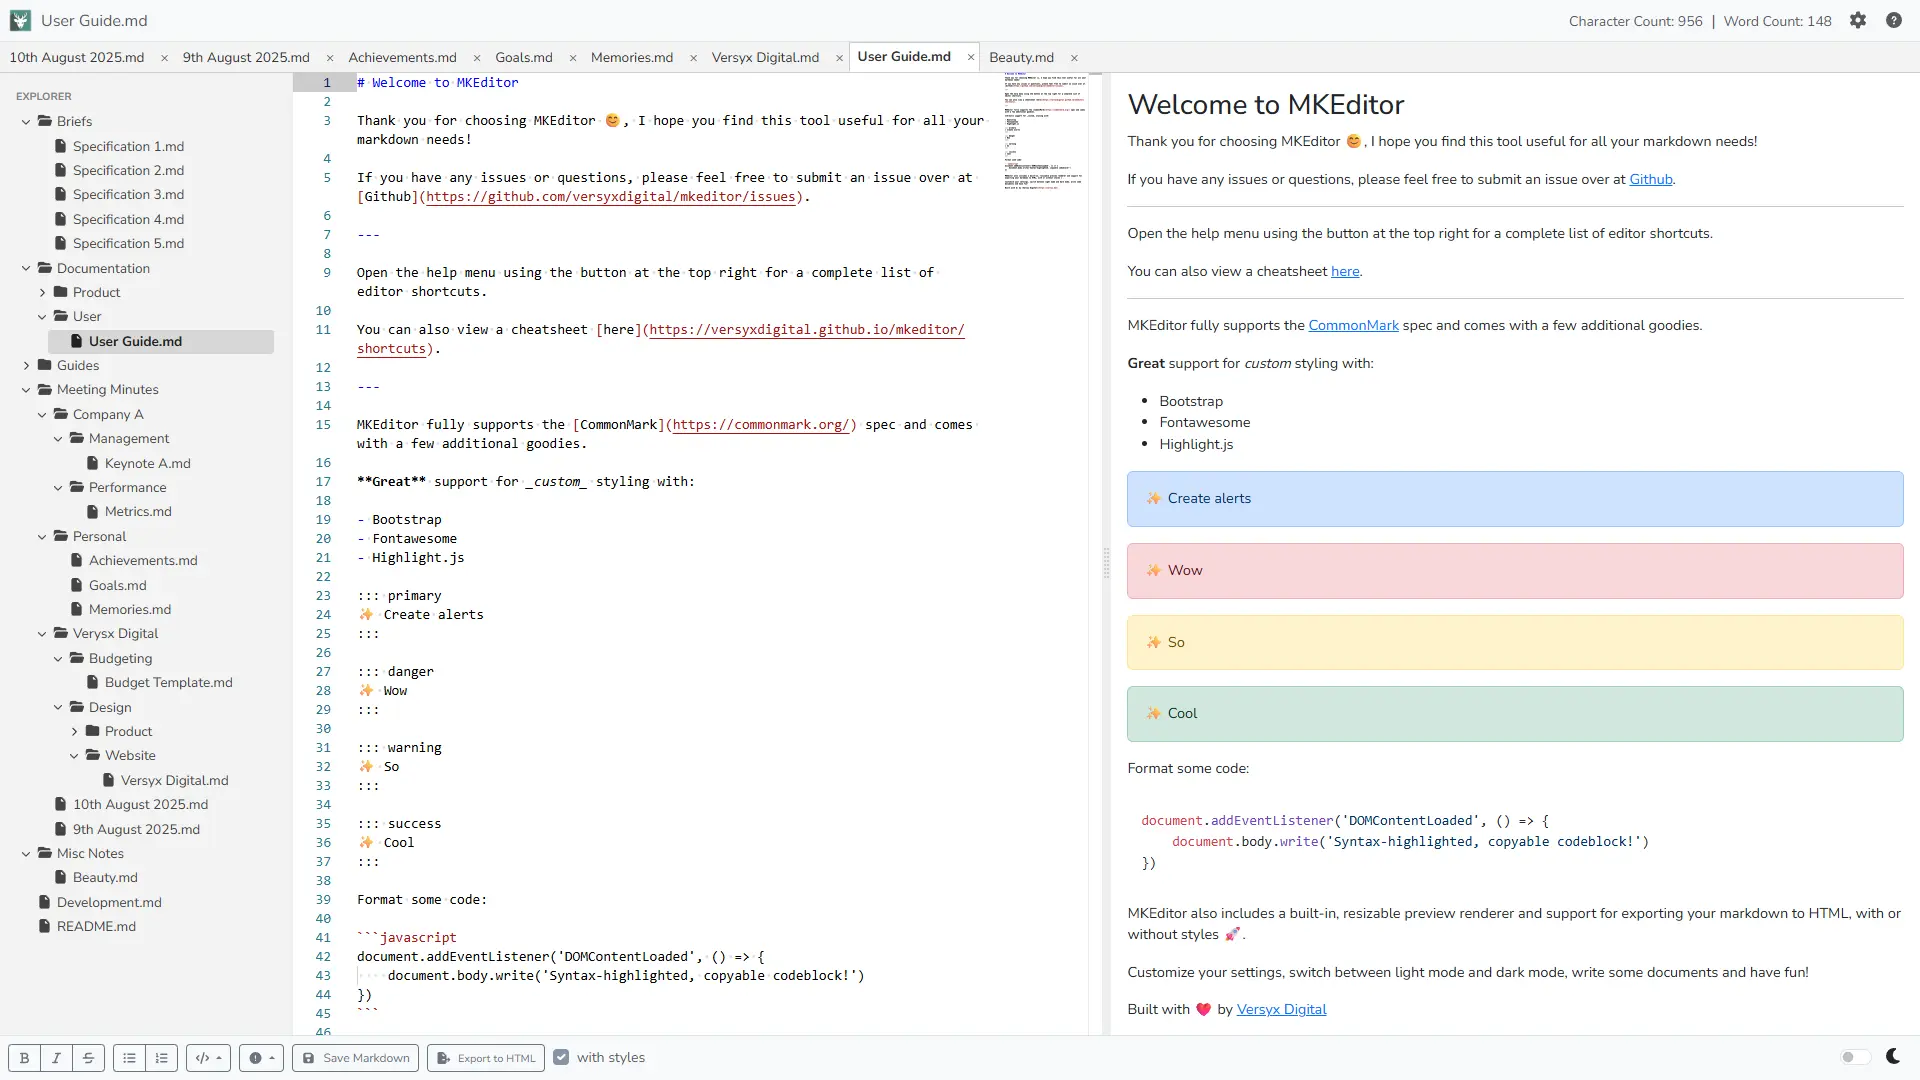This screenshot has width=1920, height=1080.
Task: Open the help menu question icon
Action: pos(1894,20)
